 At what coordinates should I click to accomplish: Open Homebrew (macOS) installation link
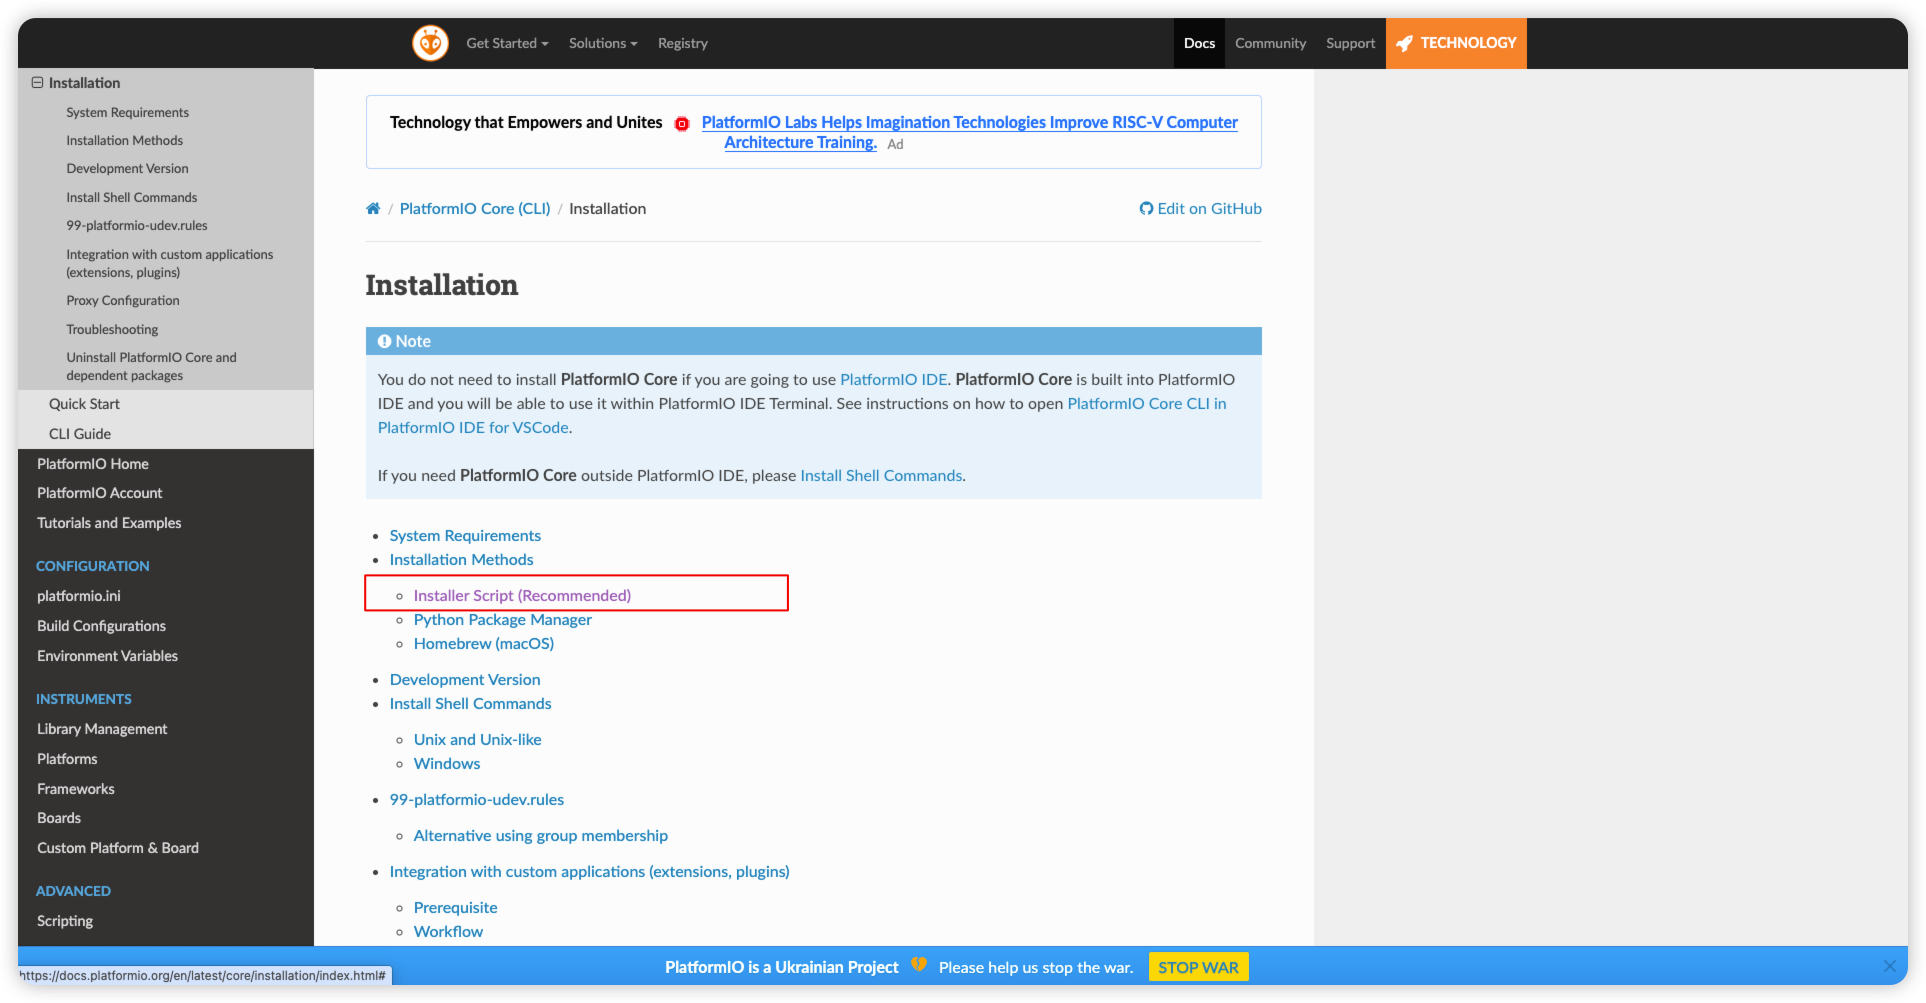click(x=484, y=643)
